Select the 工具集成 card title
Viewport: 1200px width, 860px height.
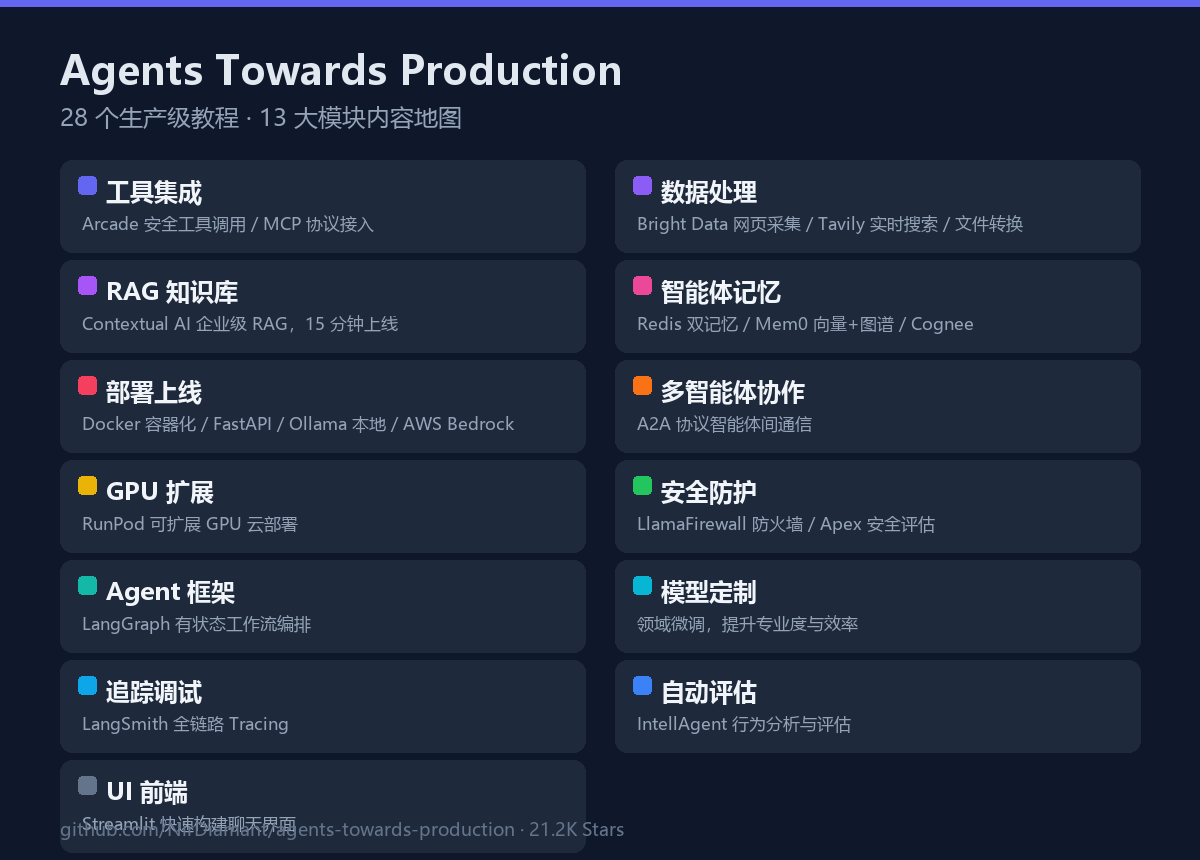click(x=154, y=192)
